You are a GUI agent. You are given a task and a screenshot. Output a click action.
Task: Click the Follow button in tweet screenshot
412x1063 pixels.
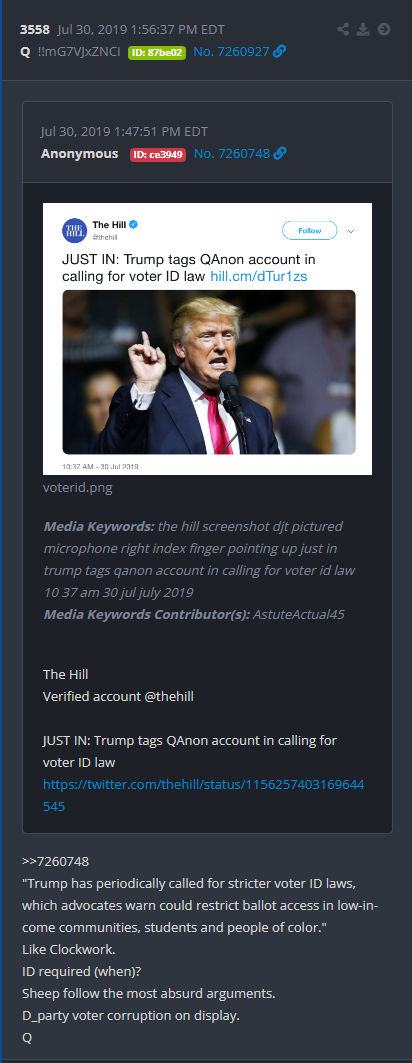pos(310,230)
